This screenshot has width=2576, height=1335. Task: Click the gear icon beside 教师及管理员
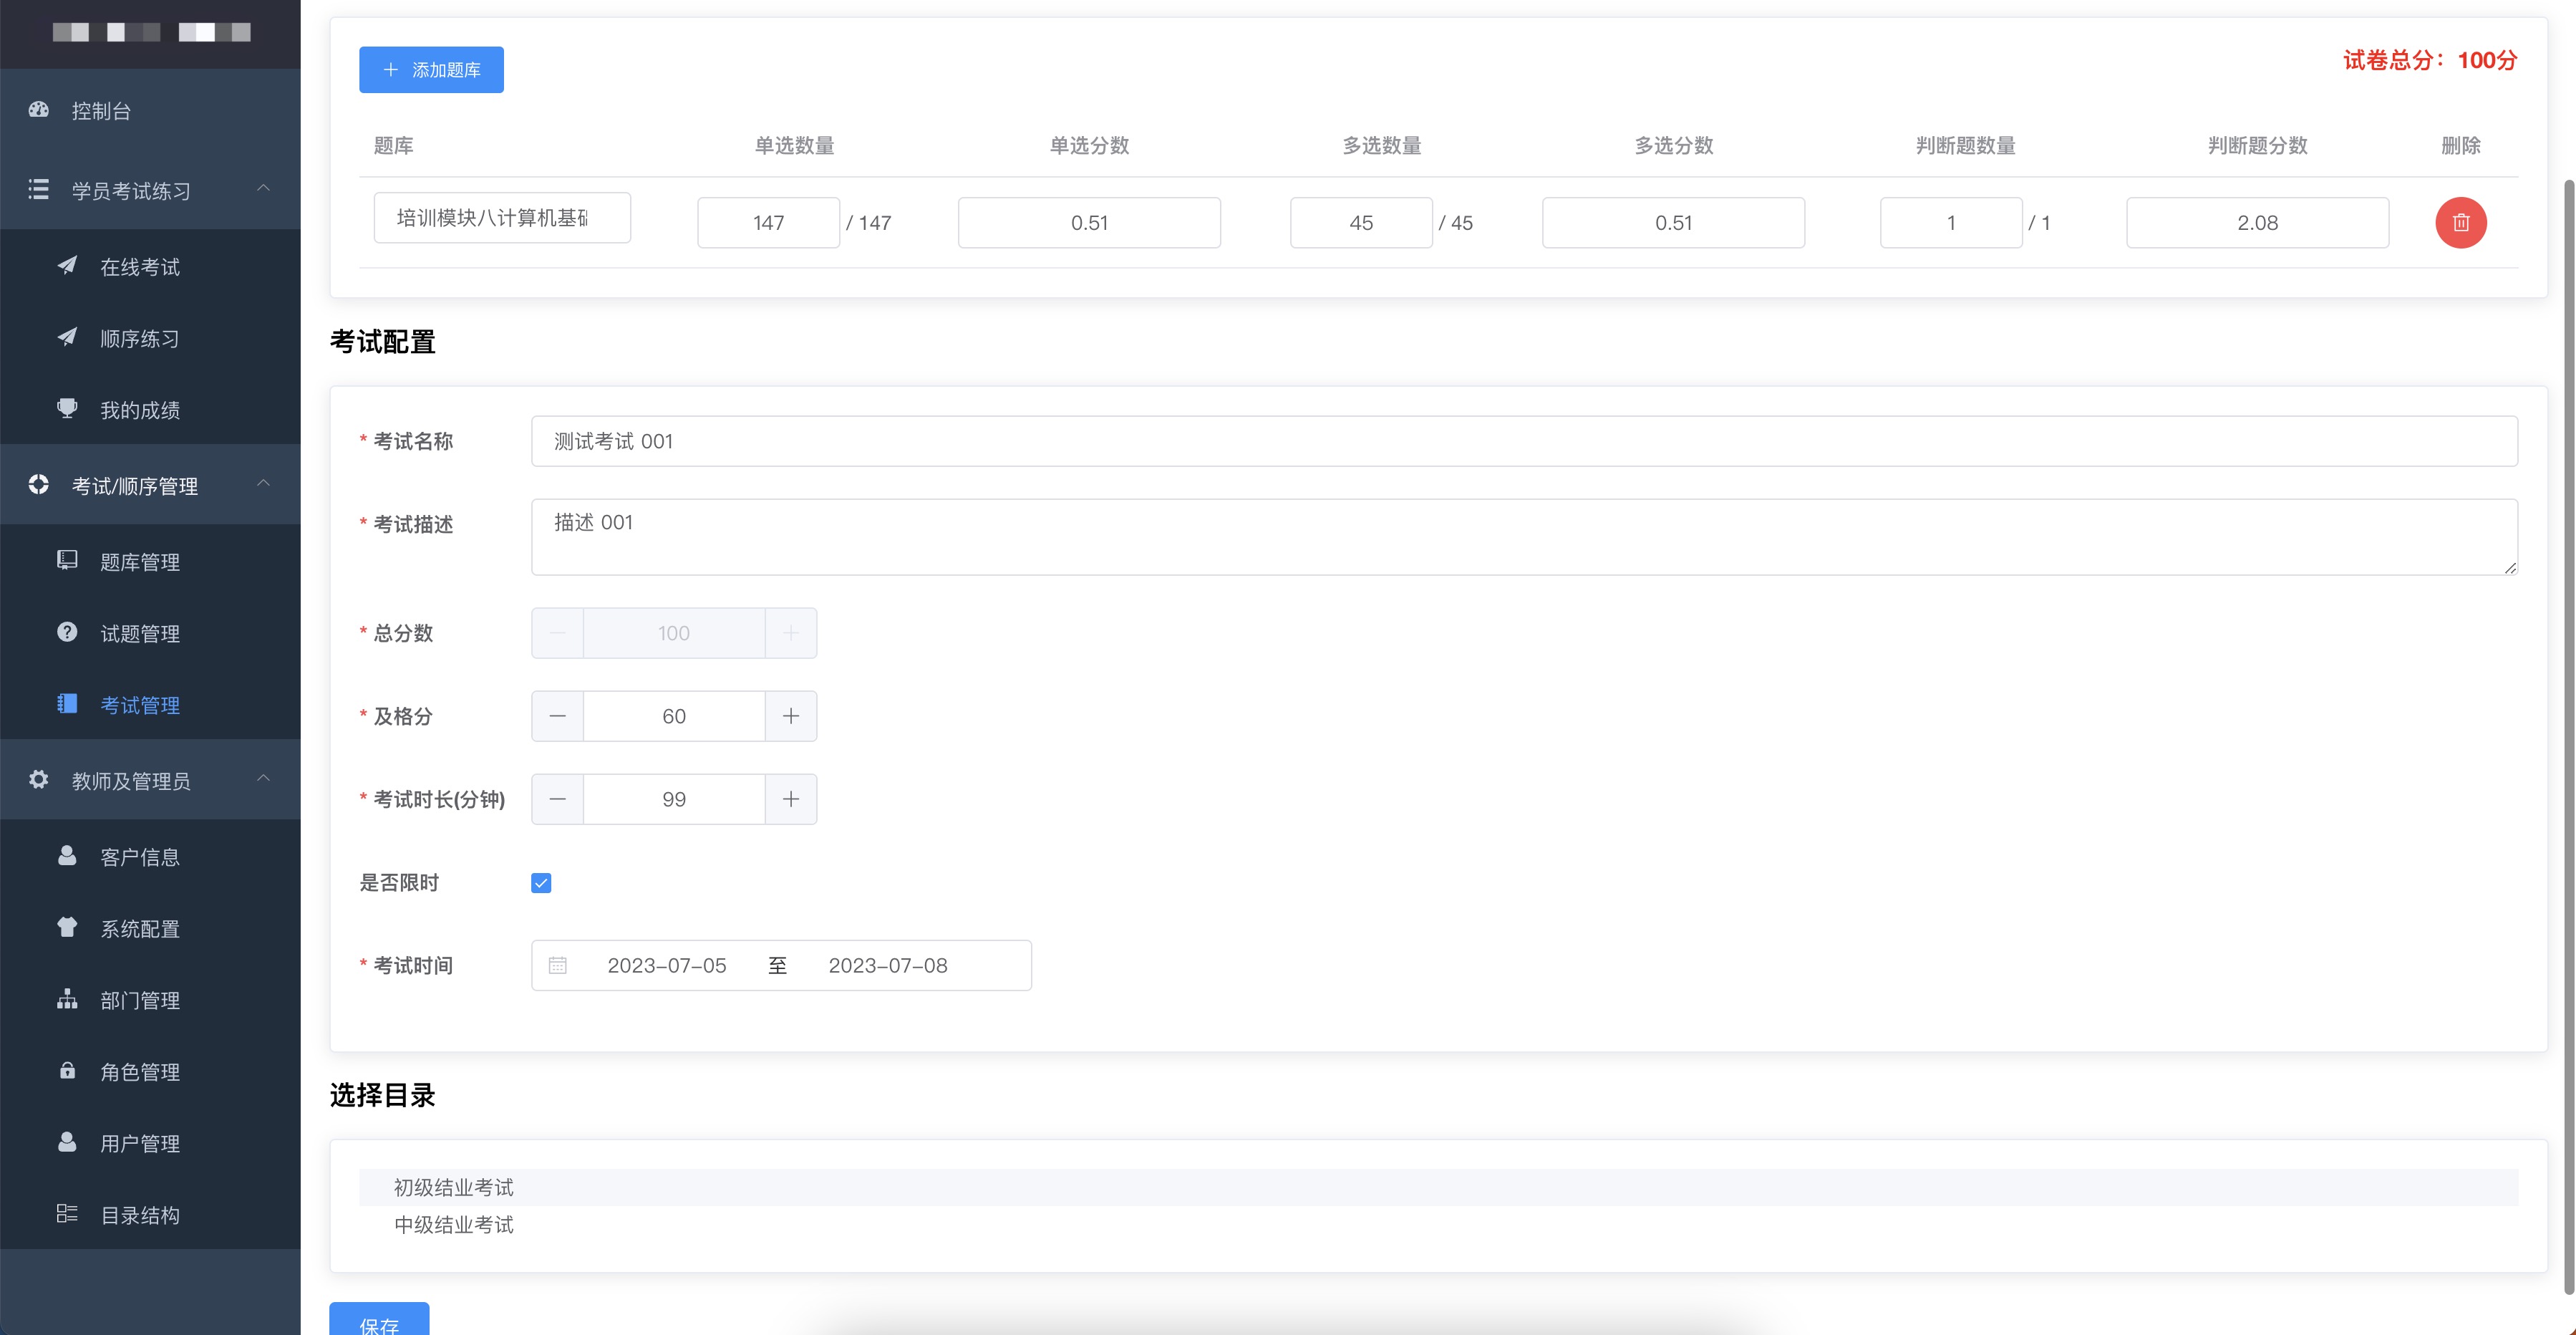click(39, 779)
